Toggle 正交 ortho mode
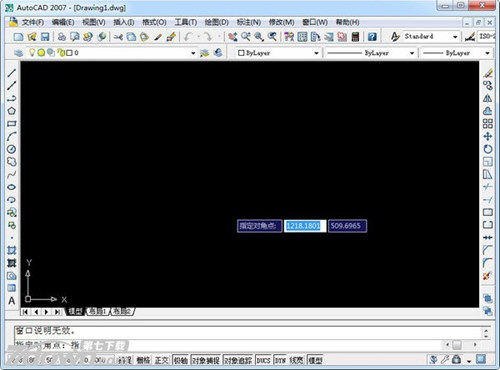The height and width of the screenshot is (370, 500). (162, 360)
